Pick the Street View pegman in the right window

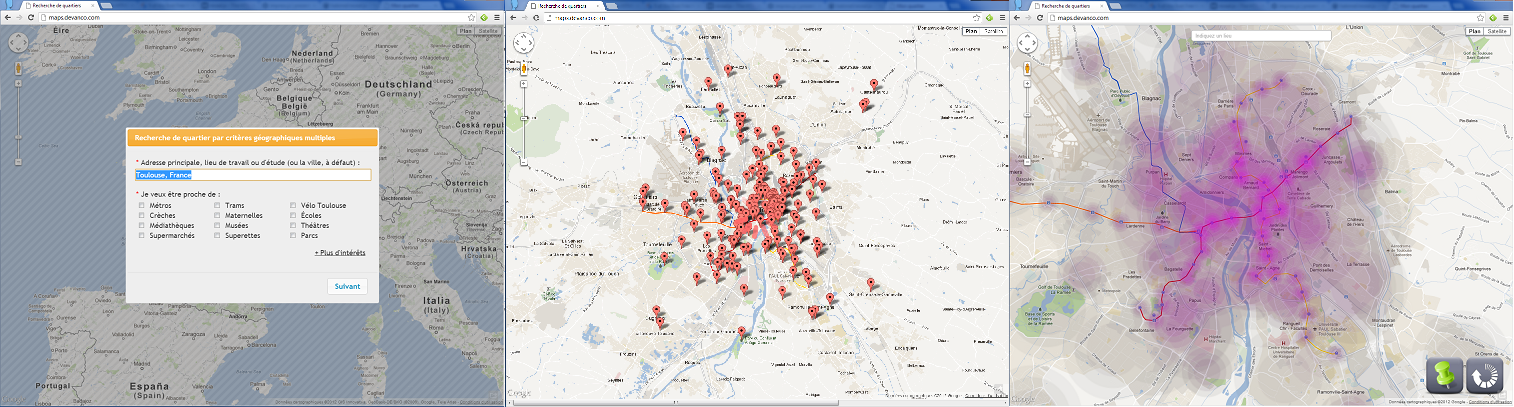click(1027, 68)
